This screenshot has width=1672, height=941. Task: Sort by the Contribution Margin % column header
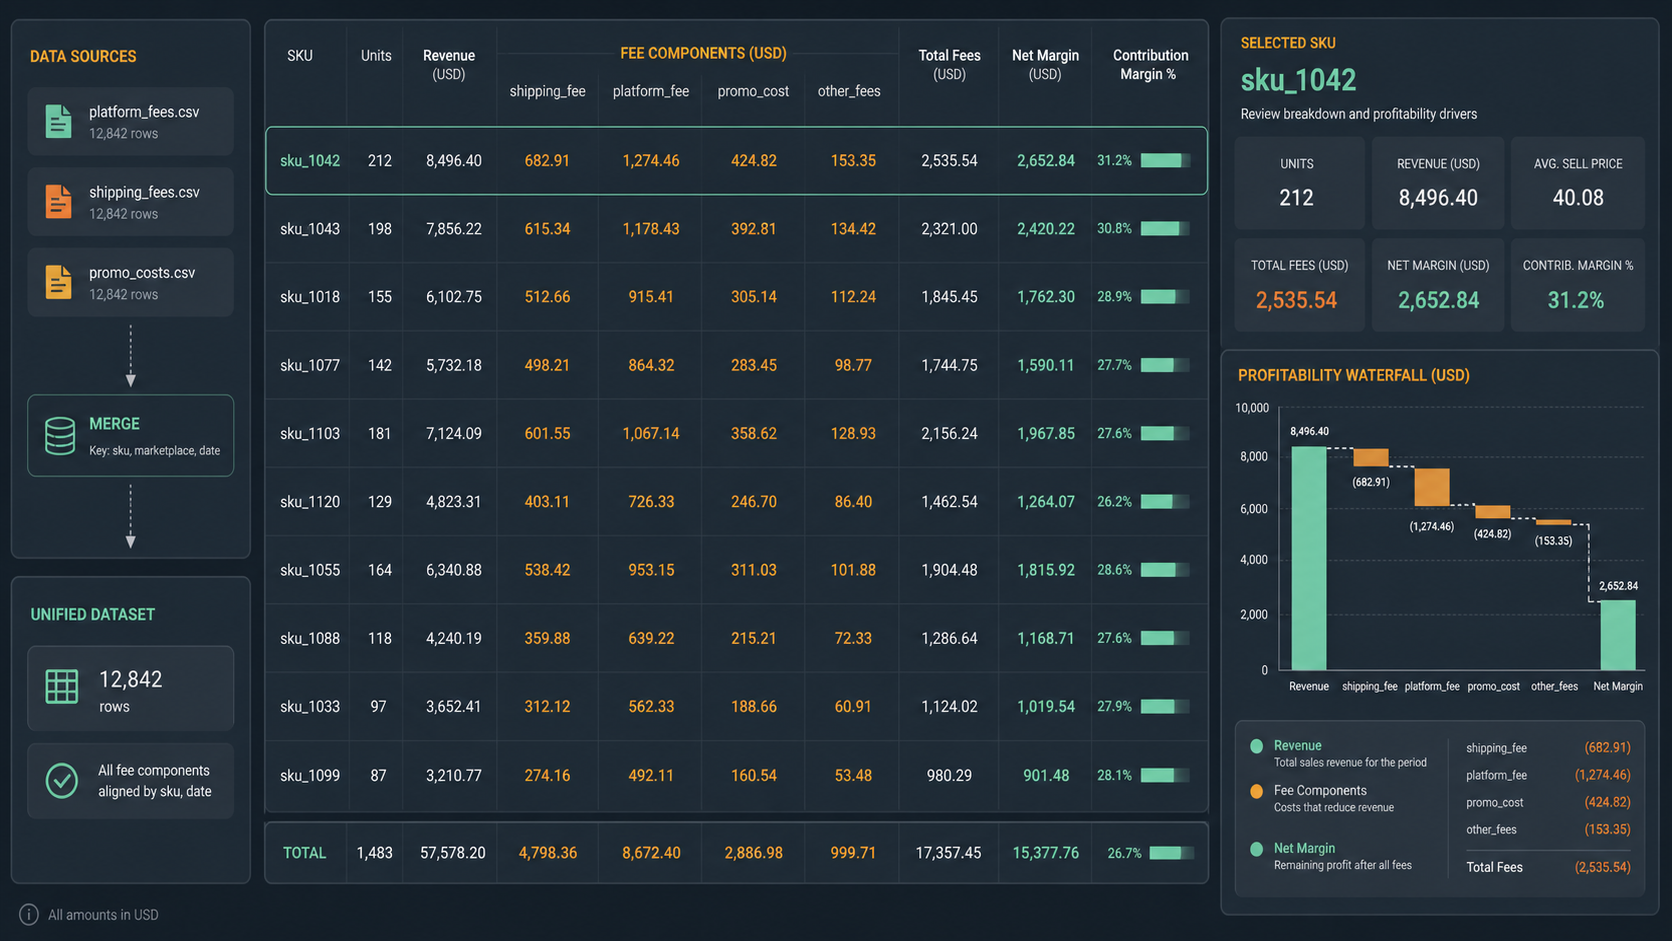[x=1150, y=65]
